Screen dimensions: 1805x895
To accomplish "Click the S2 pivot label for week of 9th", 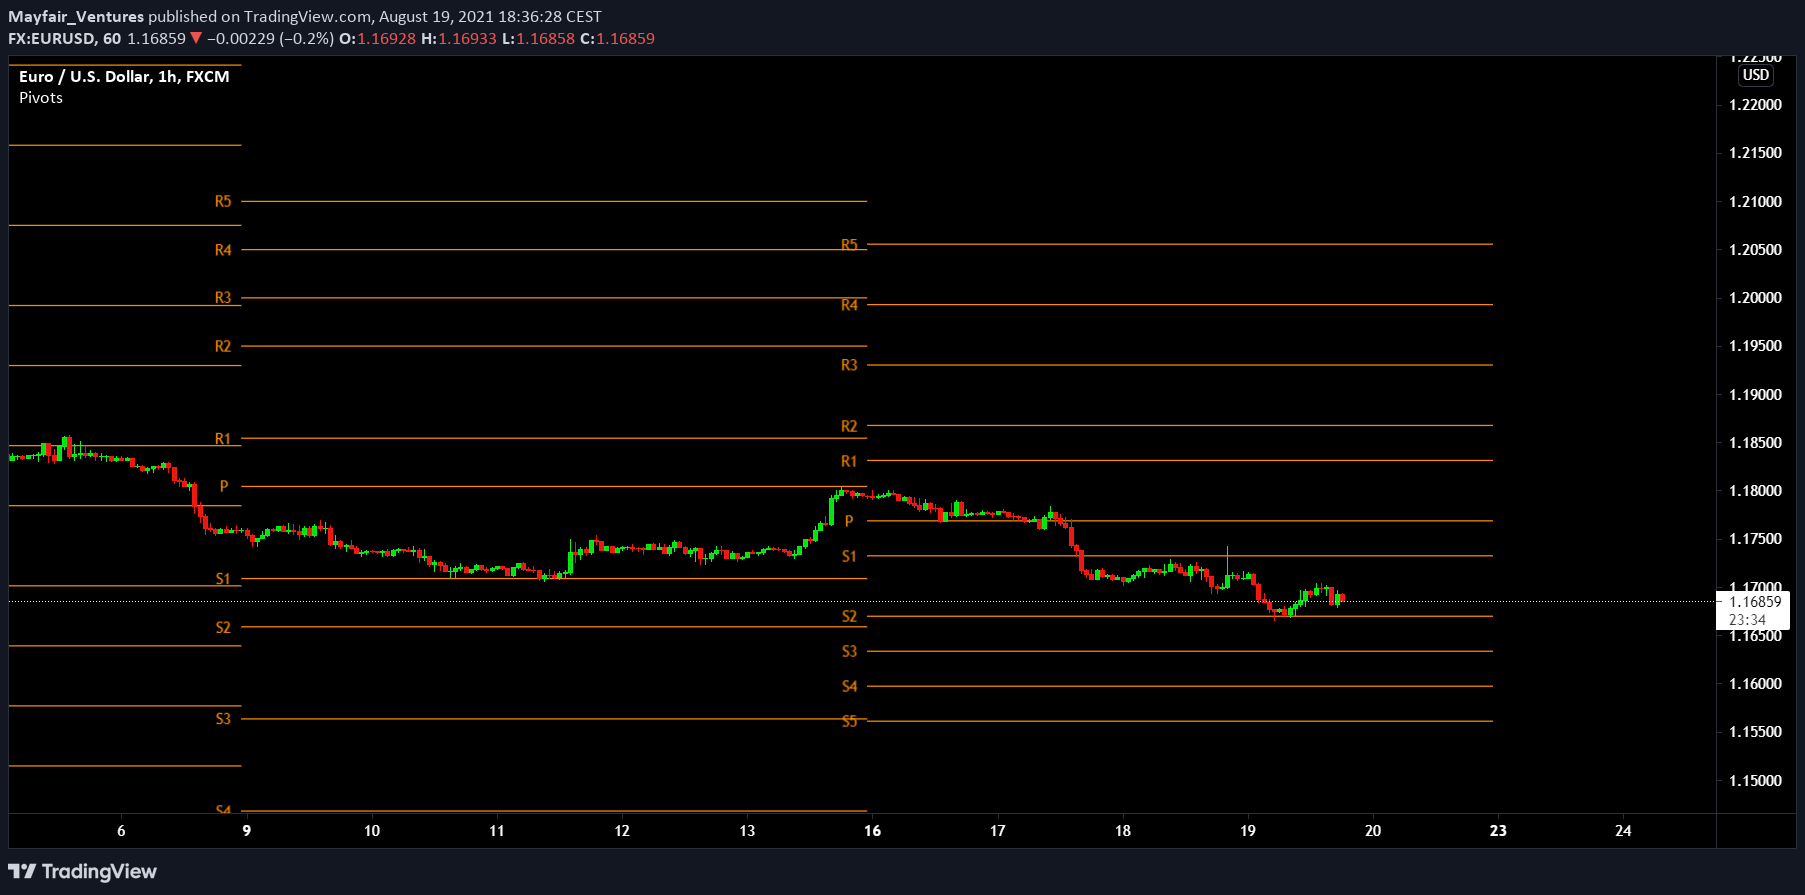I will [223, 628].
